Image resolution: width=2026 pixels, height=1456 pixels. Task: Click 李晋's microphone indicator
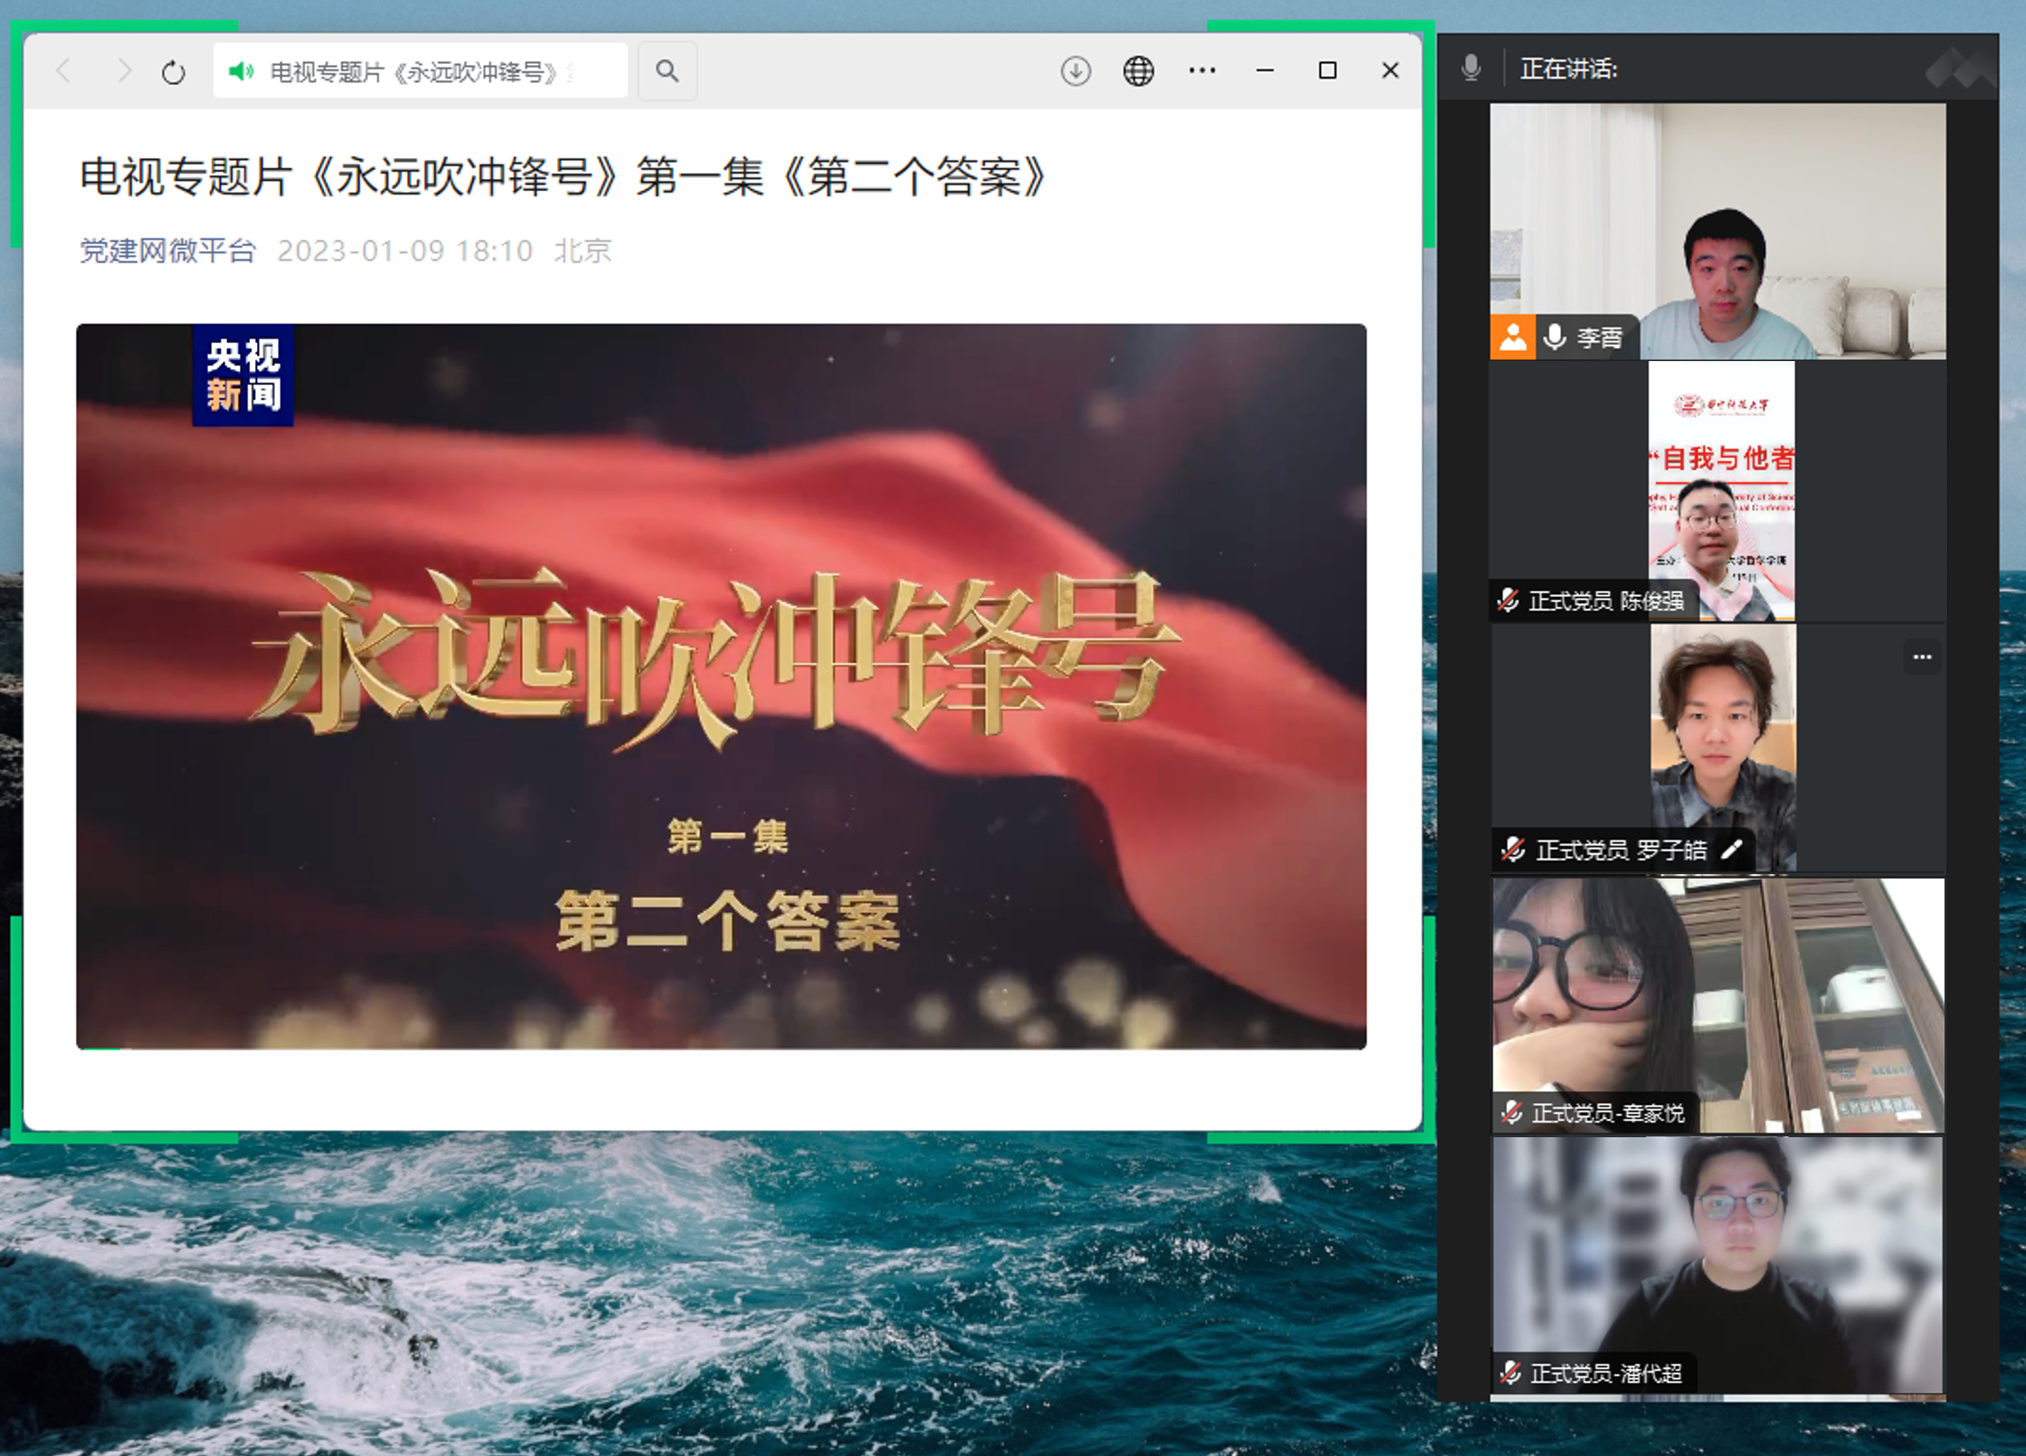coord(1555,337)
